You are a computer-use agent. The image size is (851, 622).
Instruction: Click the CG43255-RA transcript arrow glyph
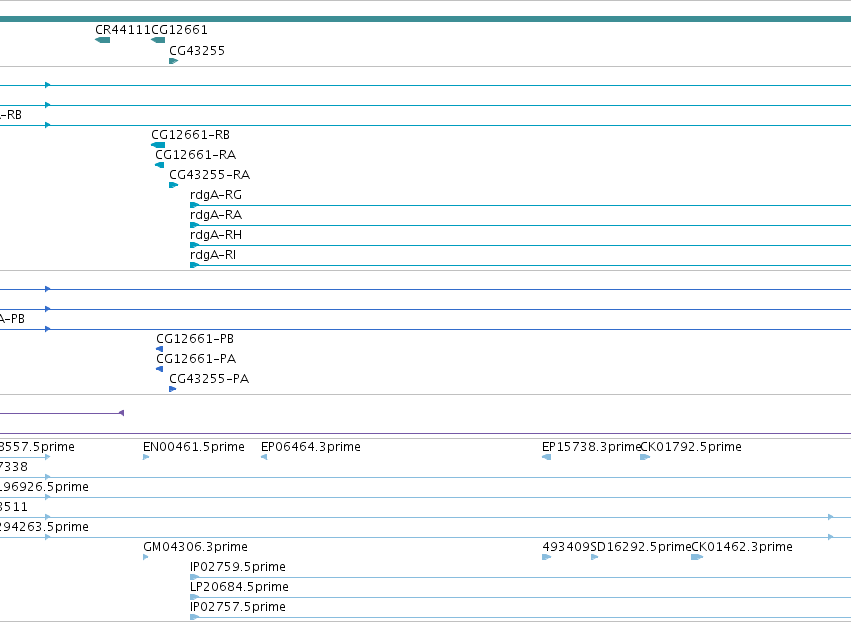(x=174, y=185)
